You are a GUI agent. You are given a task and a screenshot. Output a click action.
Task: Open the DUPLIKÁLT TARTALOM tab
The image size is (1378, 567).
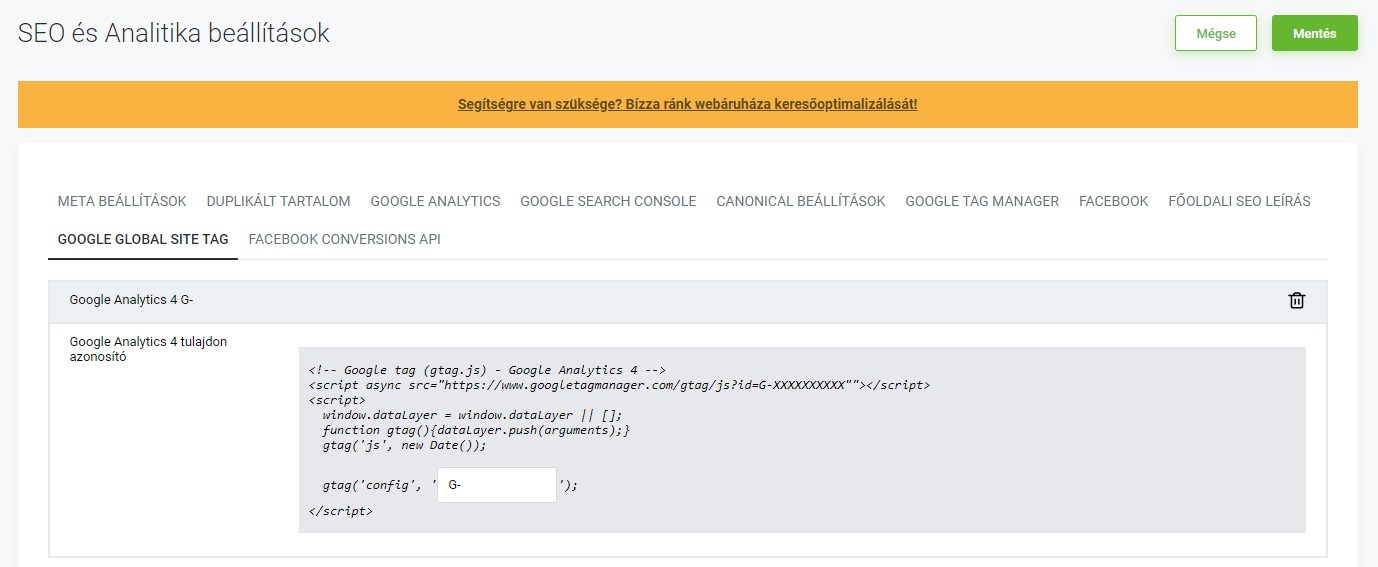point(278,201)
